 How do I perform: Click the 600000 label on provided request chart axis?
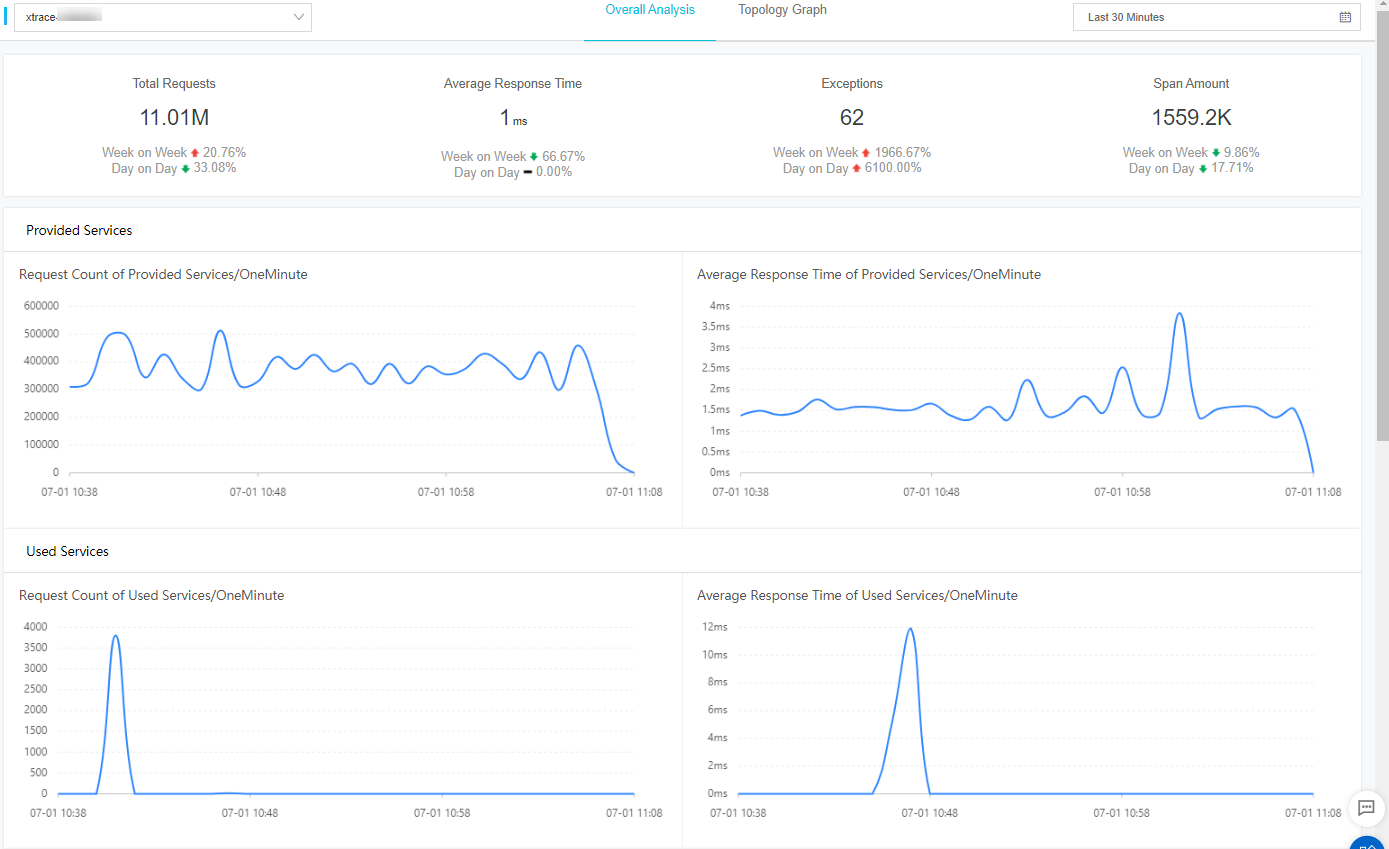(x=41, y=306)
